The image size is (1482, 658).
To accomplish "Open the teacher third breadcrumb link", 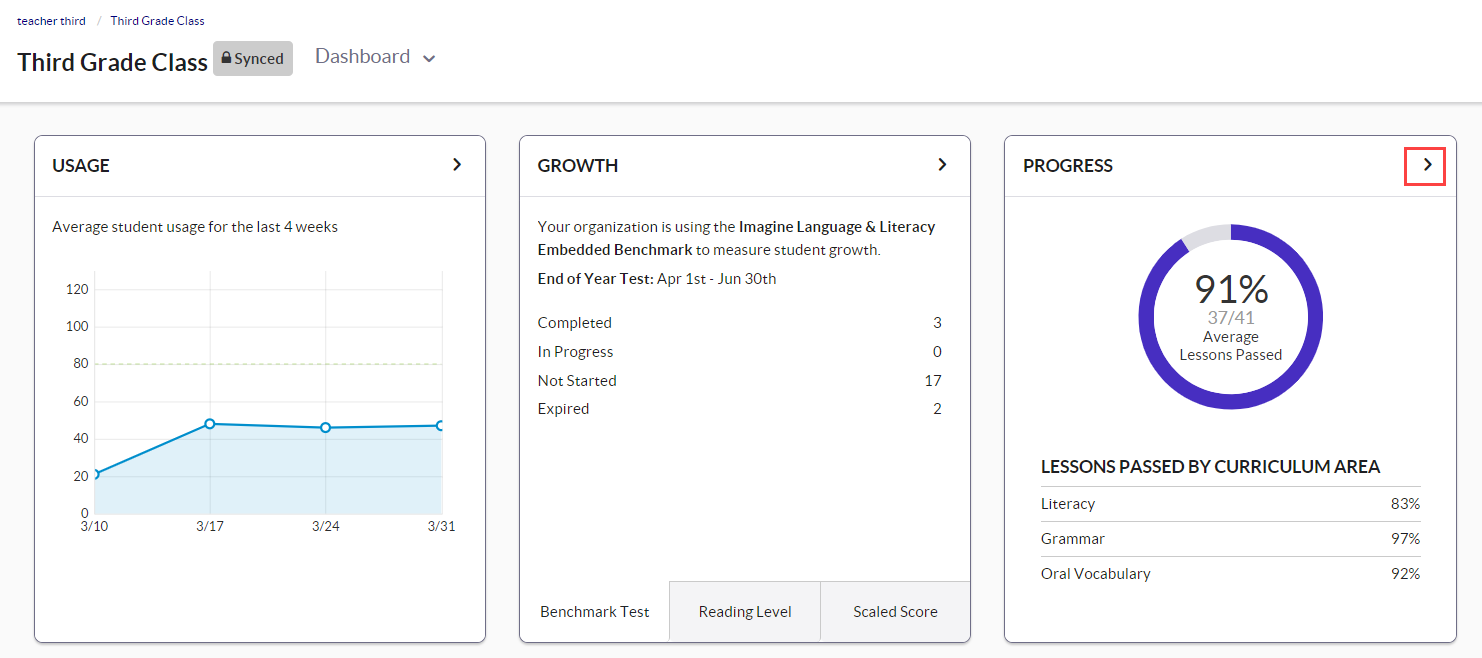I will point(51,20).
